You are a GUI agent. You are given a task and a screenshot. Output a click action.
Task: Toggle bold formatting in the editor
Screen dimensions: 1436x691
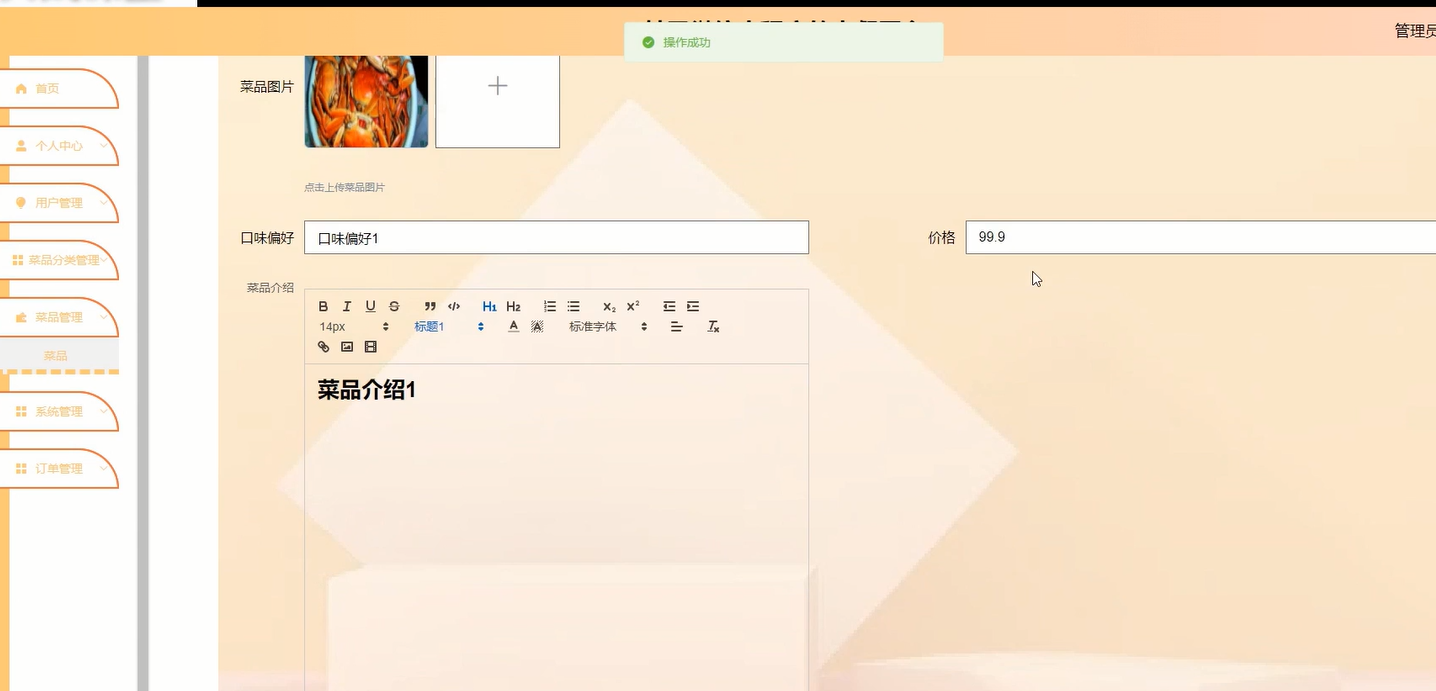(x=323, y=306)
